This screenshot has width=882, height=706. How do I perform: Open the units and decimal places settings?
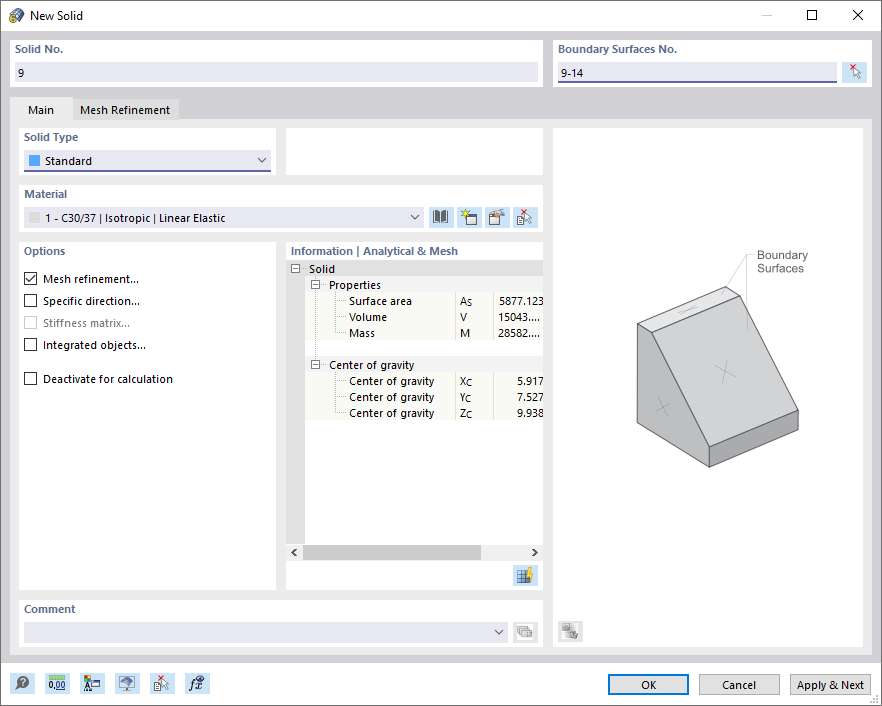point(57,683)
